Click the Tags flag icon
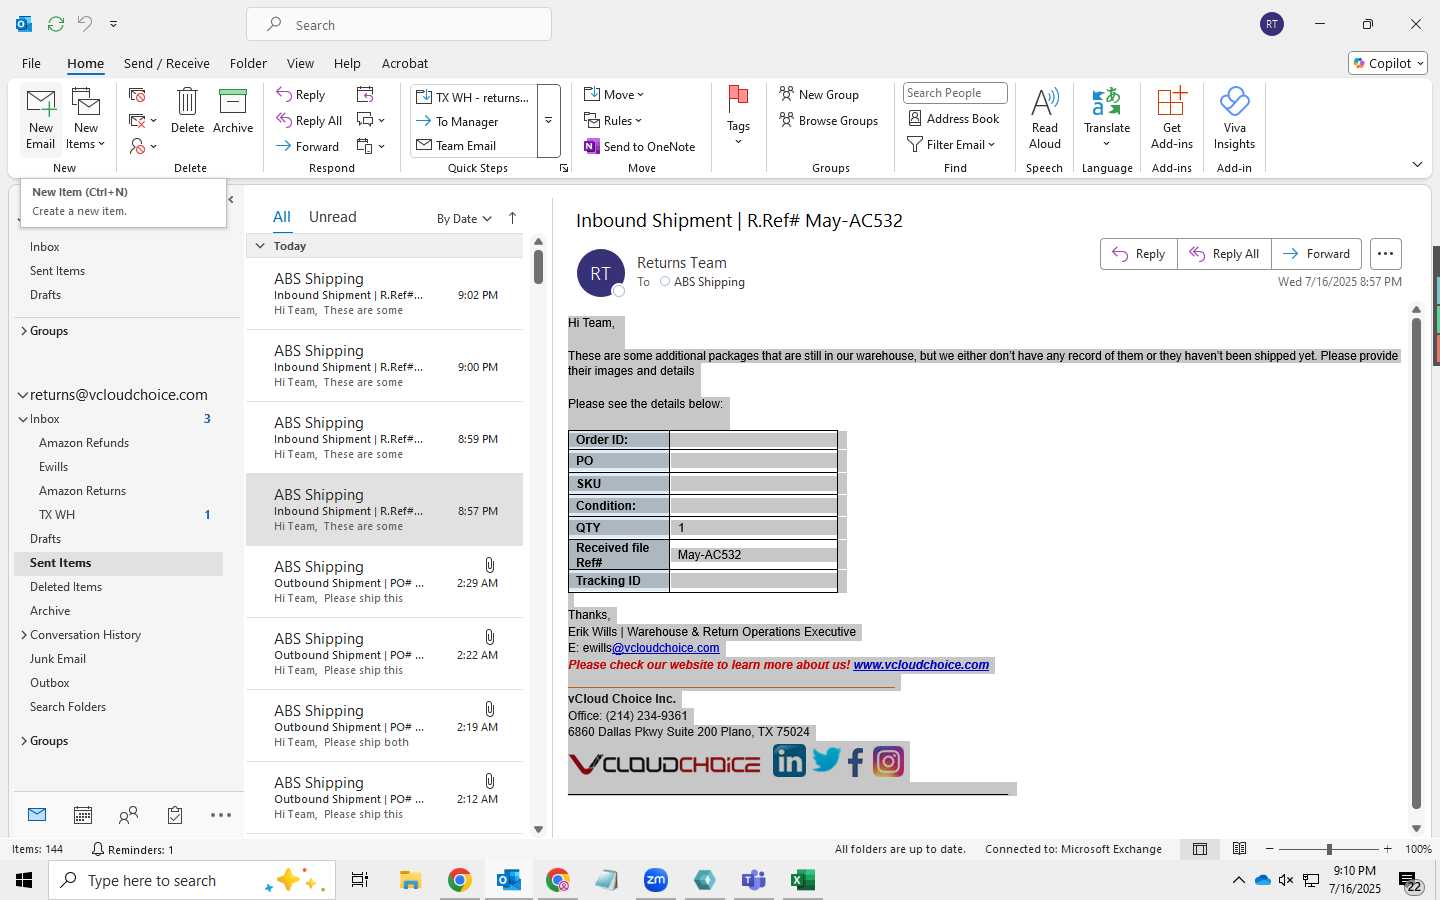 pyautogui.click(x=738, y=99)
